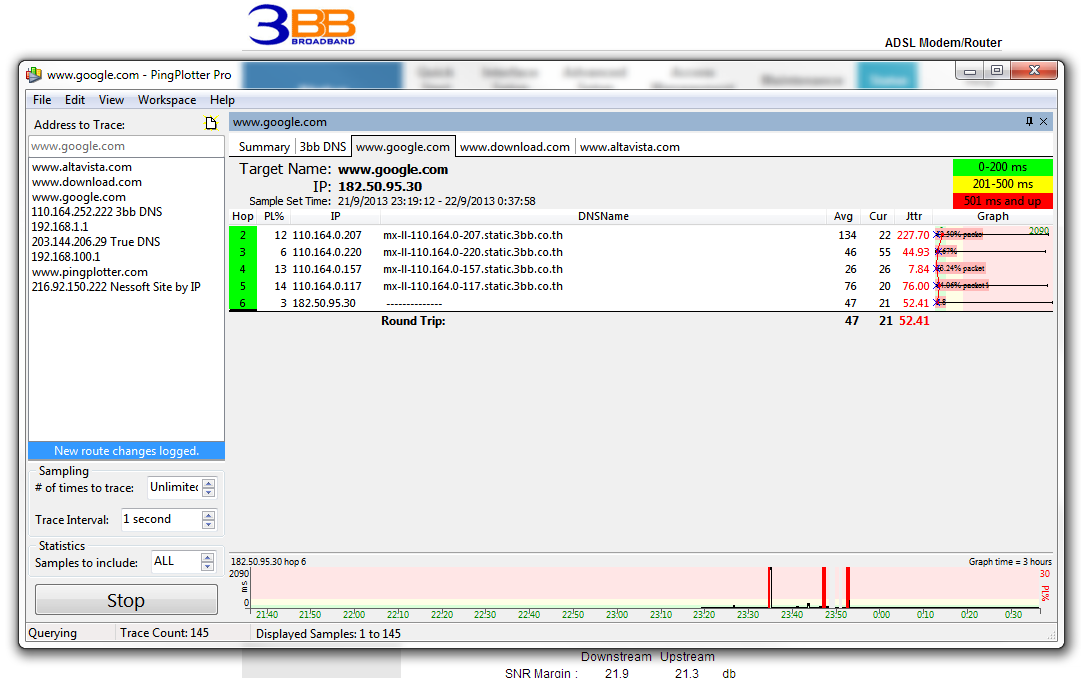This screenshot has width=1081, height=678.
Task: Open the File menu
Action: click(42, 100)
